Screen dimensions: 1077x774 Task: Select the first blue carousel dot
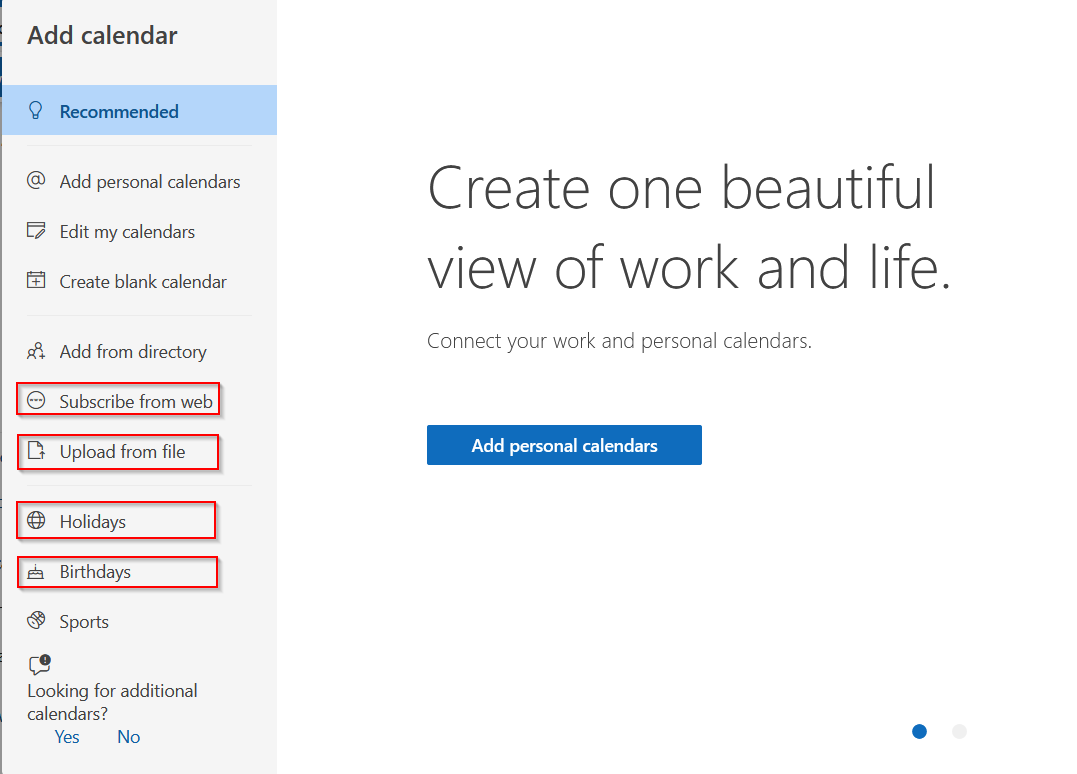(x=919, y=732)
